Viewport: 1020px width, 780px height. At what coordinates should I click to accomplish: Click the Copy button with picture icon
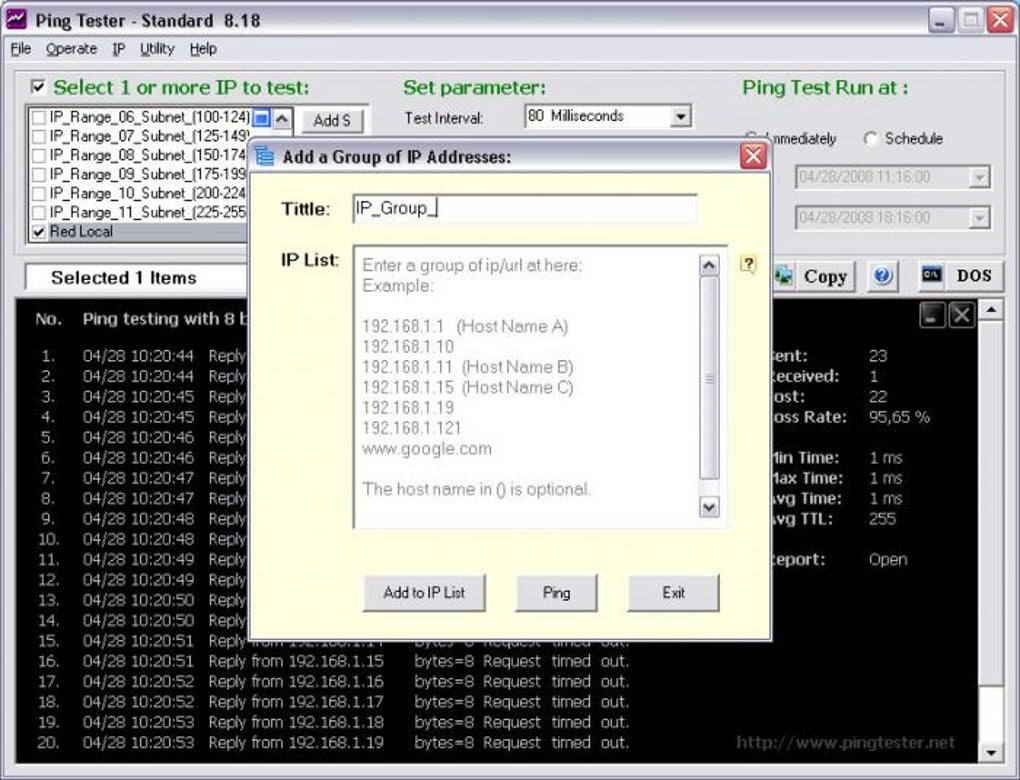(813, 276)
